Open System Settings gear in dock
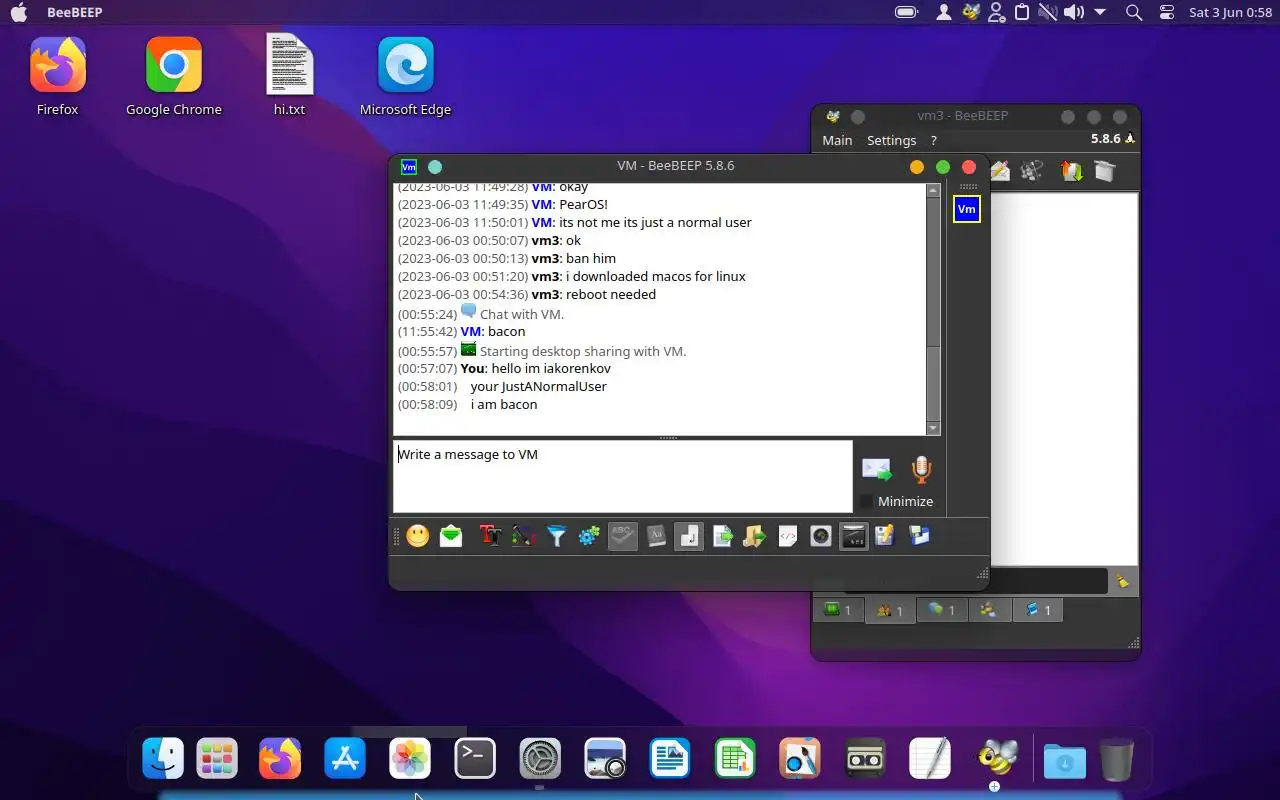The height and width of the screenshot is (800, 1280). click(540, 759)
